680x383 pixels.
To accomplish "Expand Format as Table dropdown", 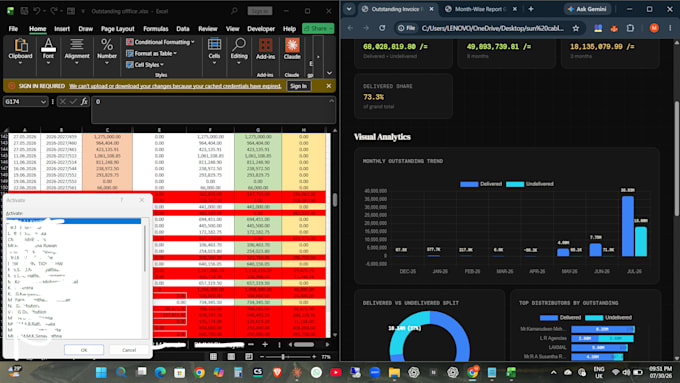I will (x=151, y=53).
